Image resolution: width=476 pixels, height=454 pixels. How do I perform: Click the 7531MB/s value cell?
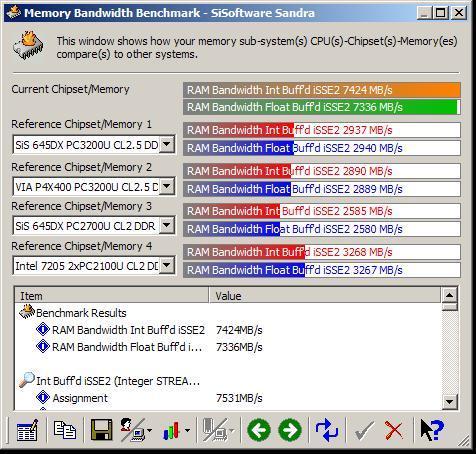click(x=239, y=398)
